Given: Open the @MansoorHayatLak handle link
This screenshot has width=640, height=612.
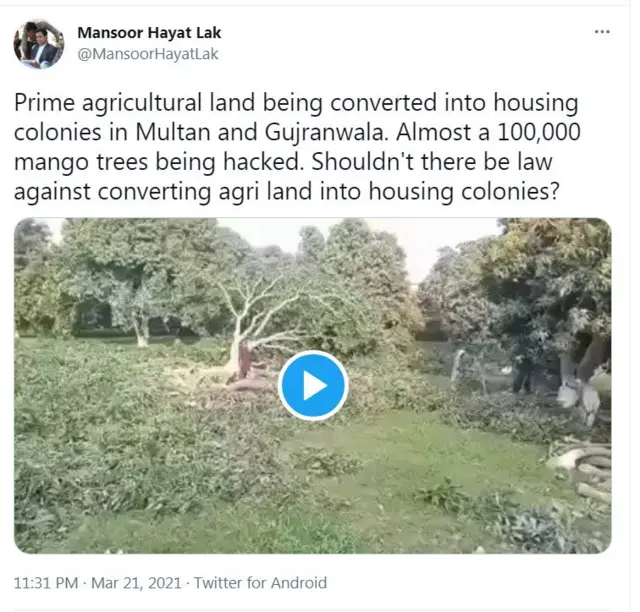Looking at the screenshot, I should click(x=148, y=54).
